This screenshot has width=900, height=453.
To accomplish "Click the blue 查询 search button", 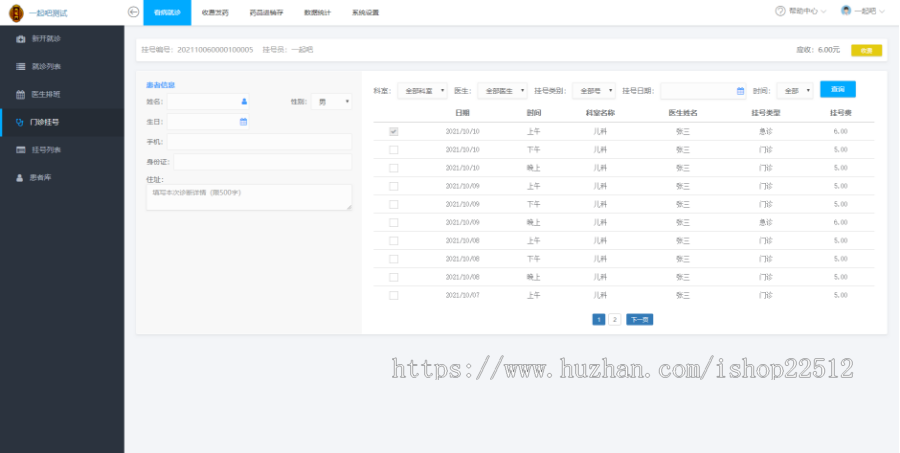I will (837, 89).
